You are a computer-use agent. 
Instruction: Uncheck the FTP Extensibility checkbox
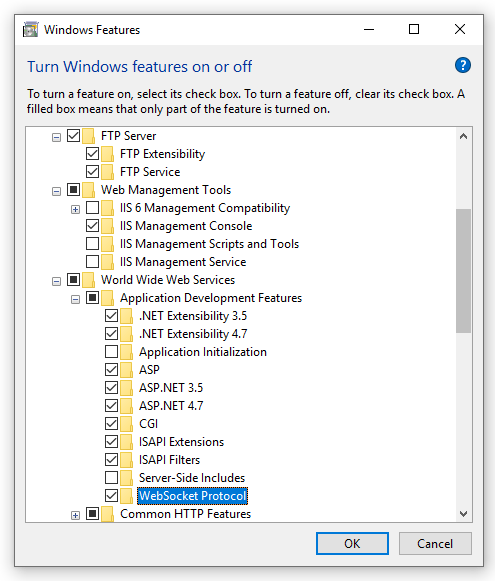92,154
